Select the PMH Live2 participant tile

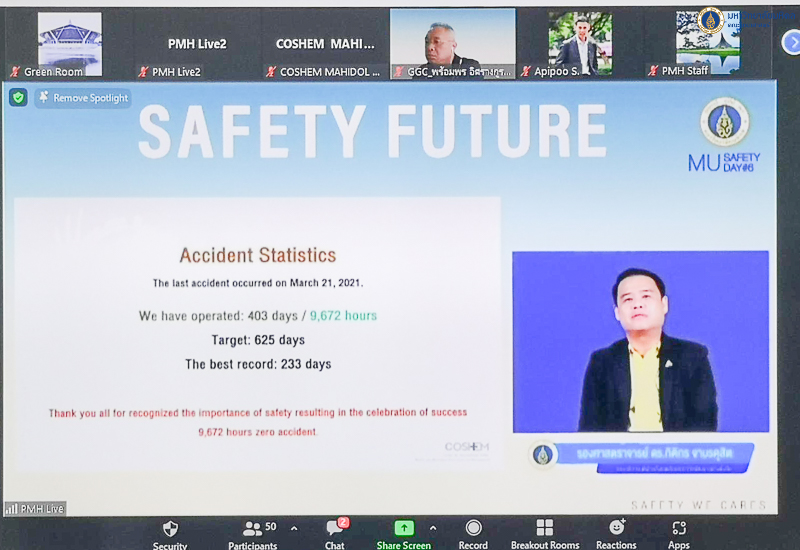[196, 44]
